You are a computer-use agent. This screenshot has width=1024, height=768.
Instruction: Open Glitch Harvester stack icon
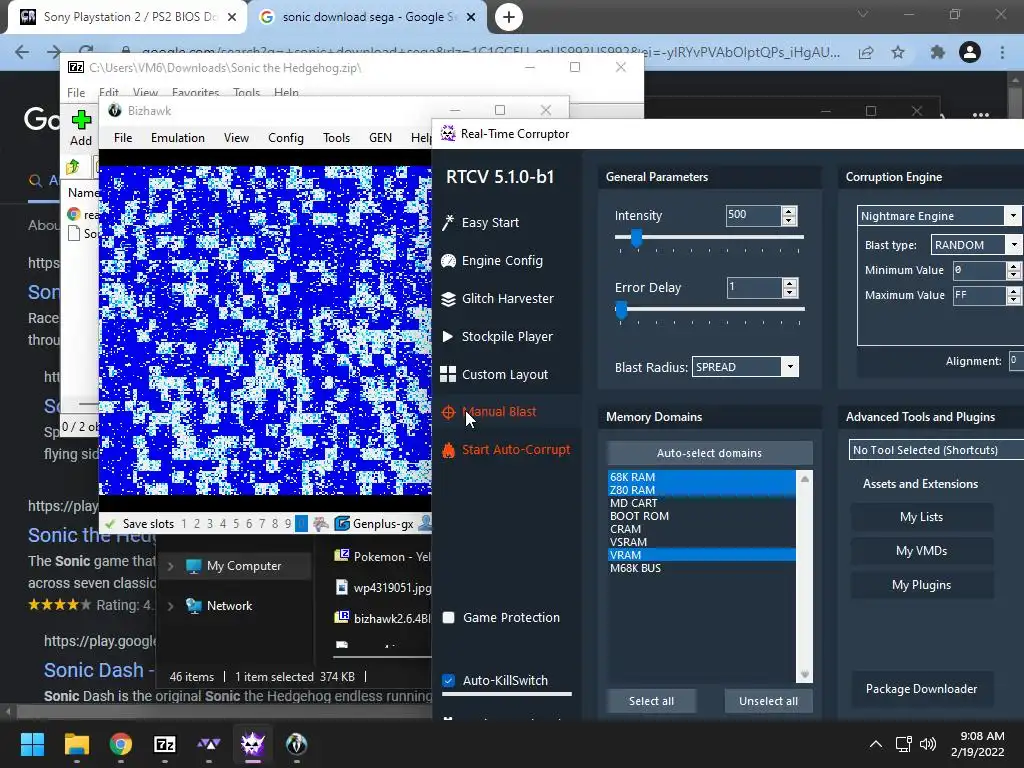[448, 298]
